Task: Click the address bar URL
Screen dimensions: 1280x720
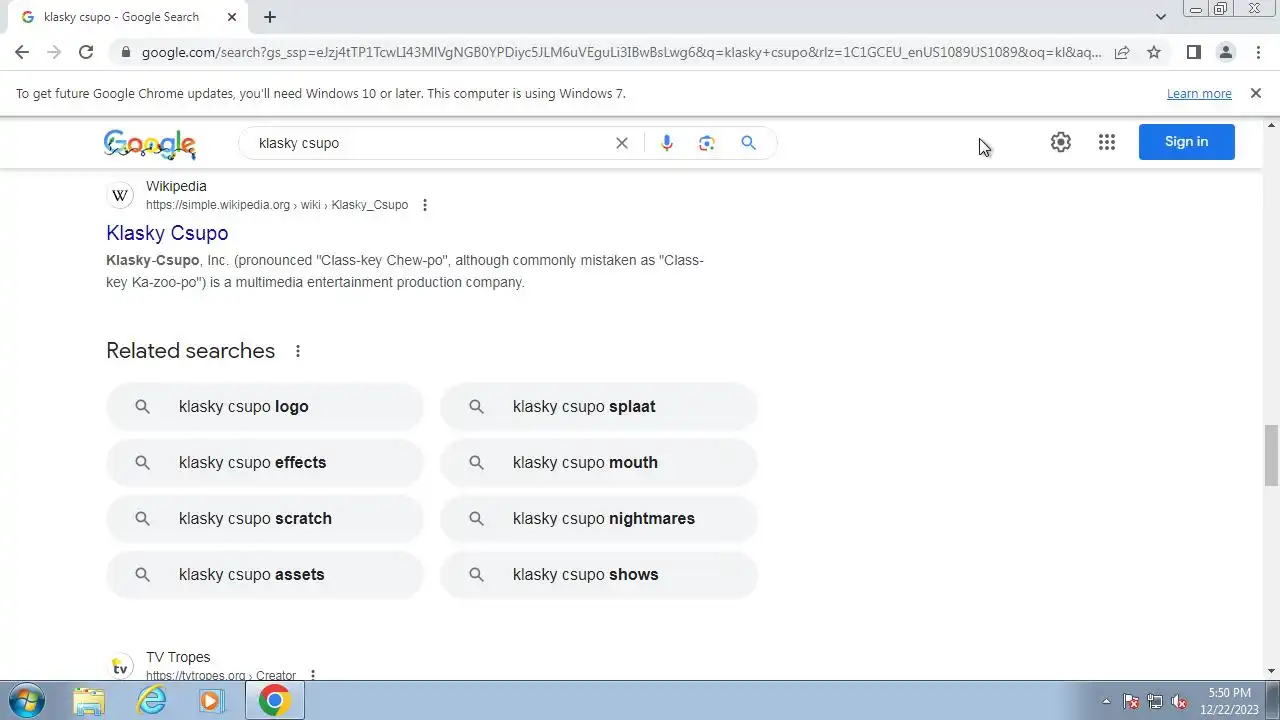Action: (620, 52)
